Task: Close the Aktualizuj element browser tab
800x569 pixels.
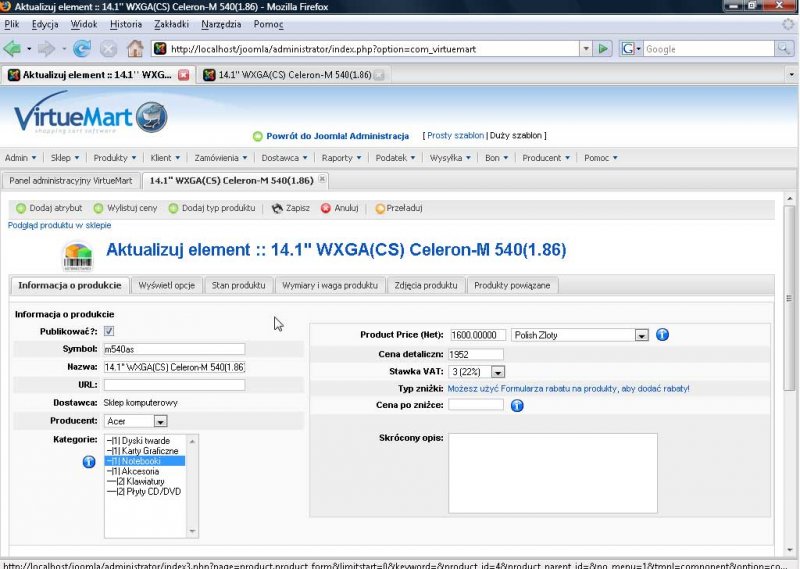Action: [183, 75]
